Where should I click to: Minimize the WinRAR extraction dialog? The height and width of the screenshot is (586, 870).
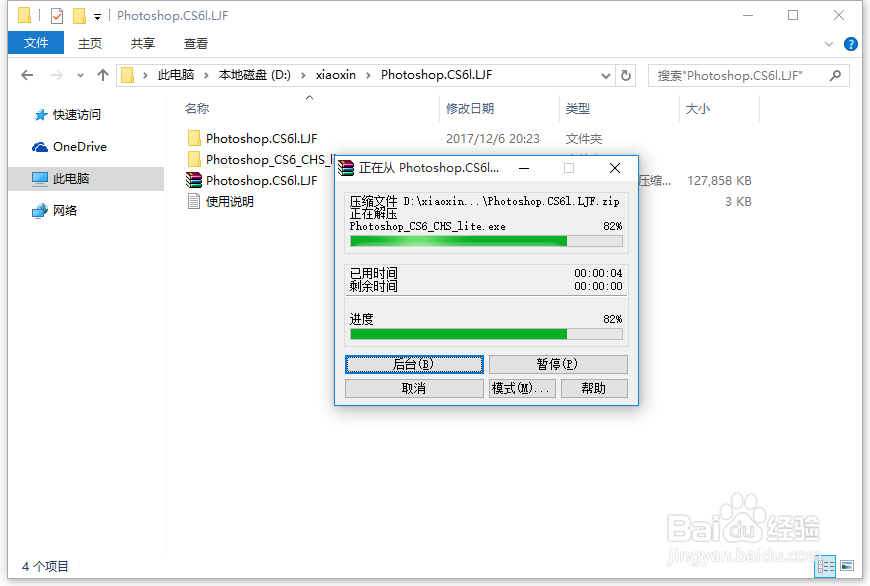coord(524,168)
